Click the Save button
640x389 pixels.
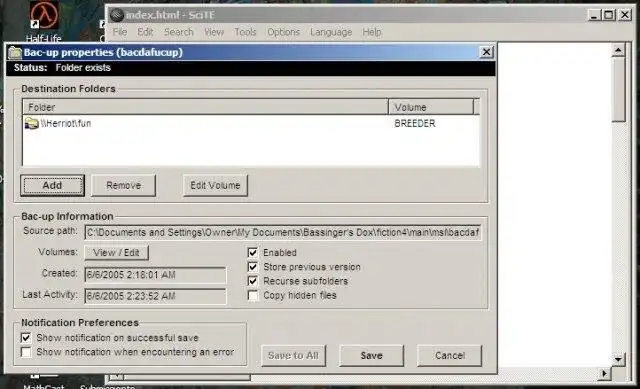(x=371, y=356)
